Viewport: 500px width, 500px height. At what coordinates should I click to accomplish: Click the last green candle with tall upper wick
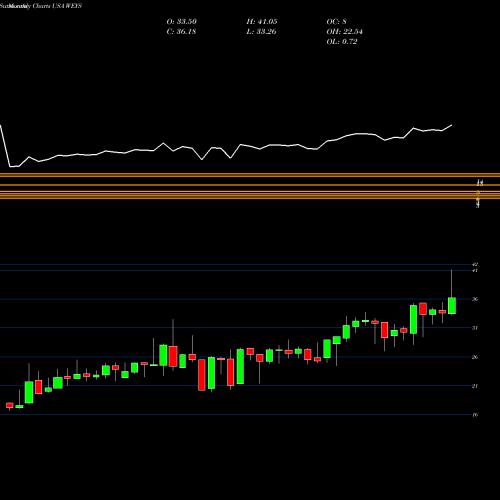(452, 305)
